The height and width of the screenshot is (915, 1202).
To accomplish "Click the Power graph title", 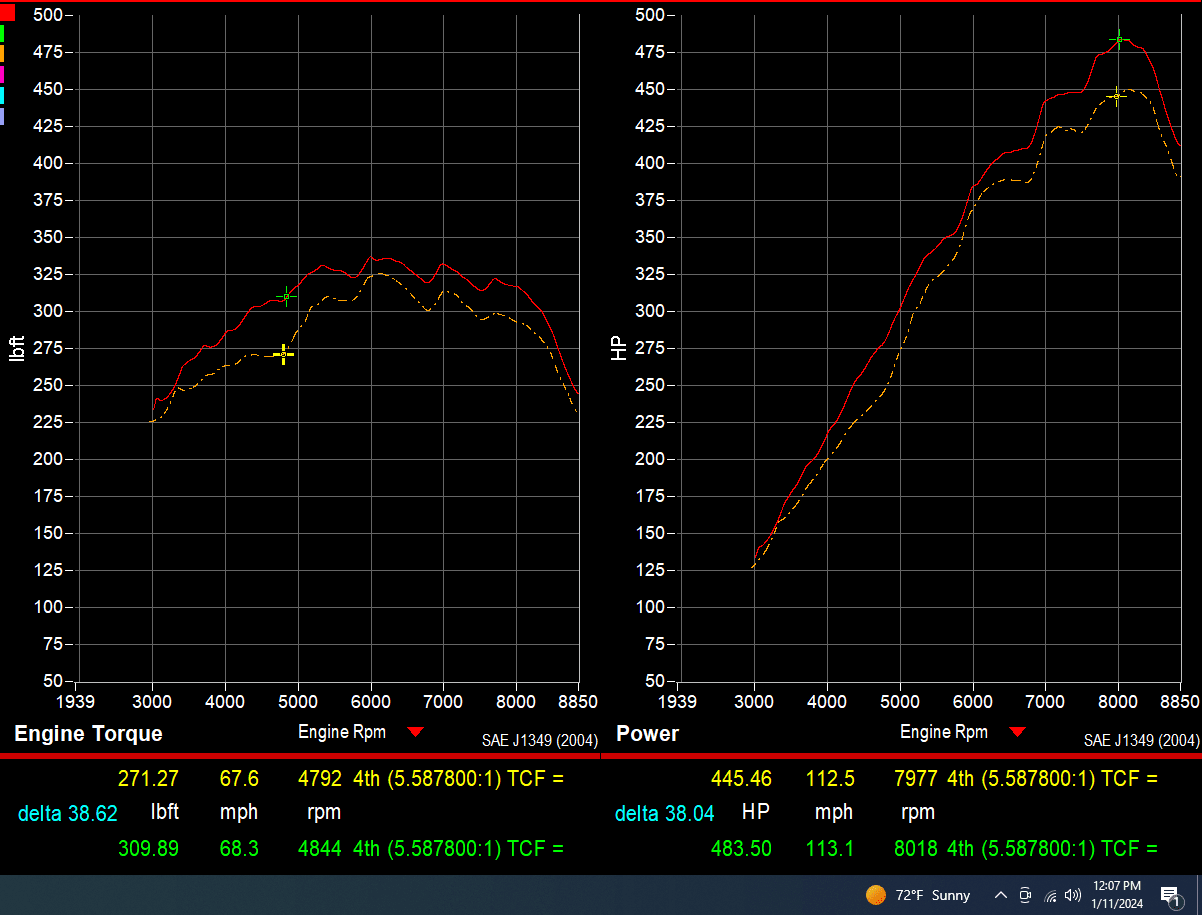I will [647, 734].
